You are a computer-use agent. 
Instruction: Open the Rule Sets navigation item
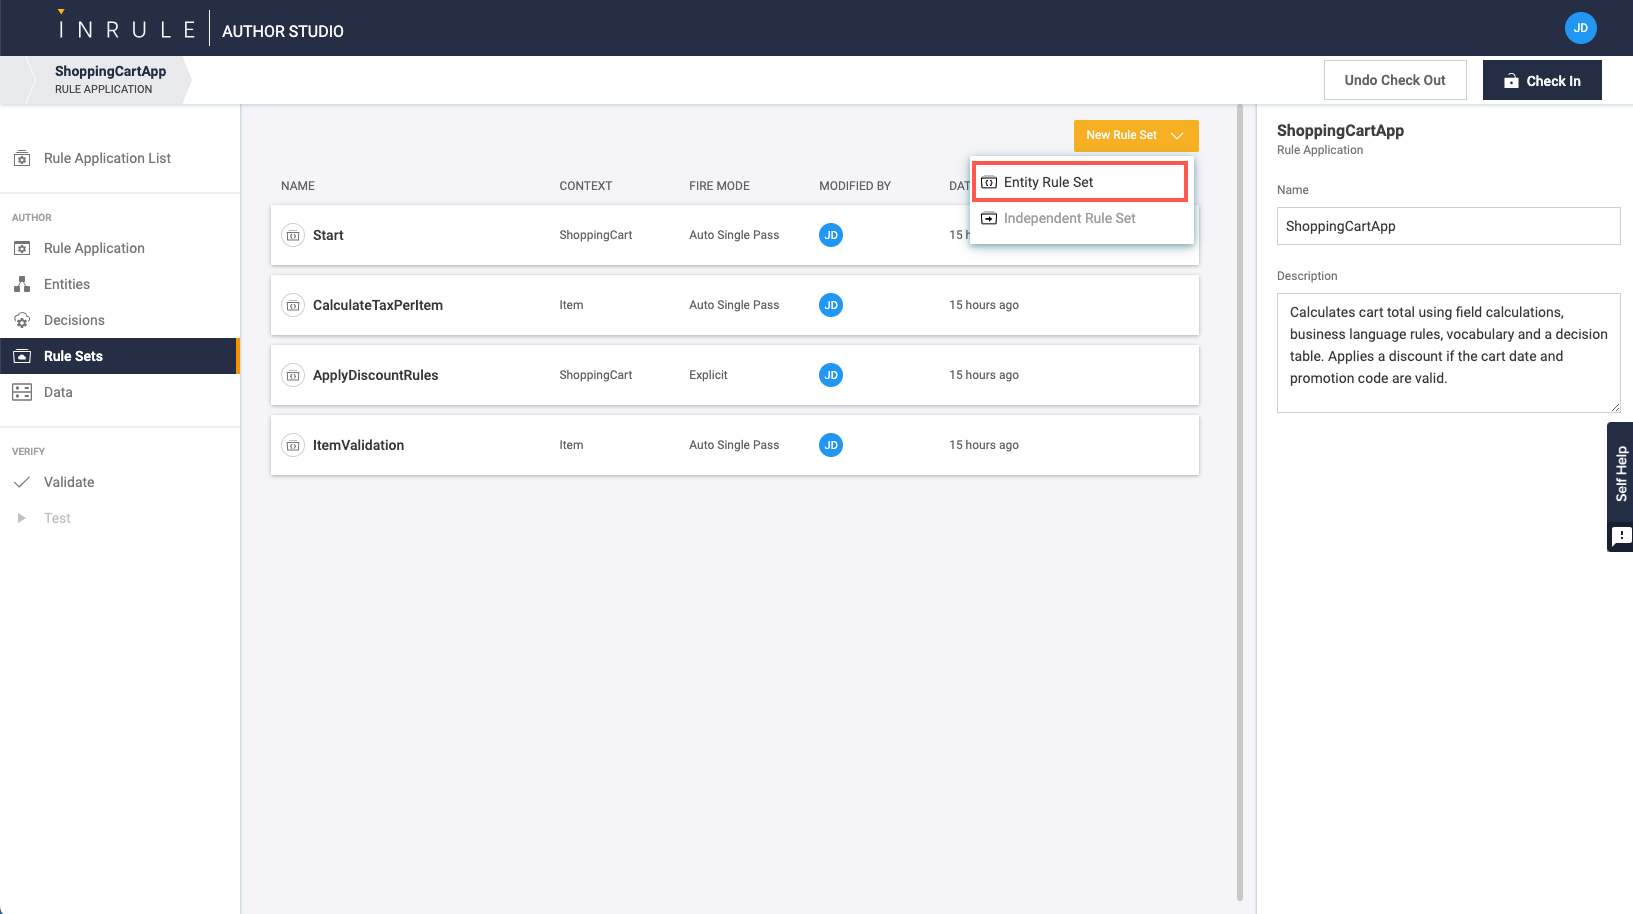click(x=73, y=356)
